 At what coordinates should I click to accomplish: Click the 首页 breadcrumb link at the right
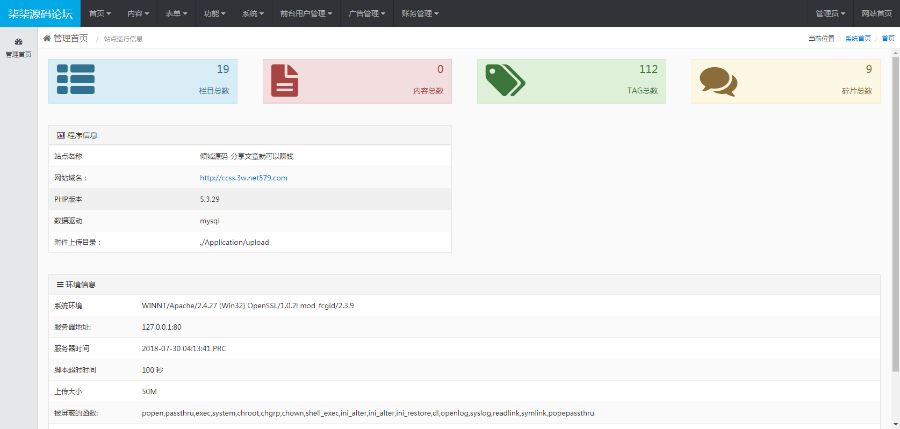tap(888, 38)
